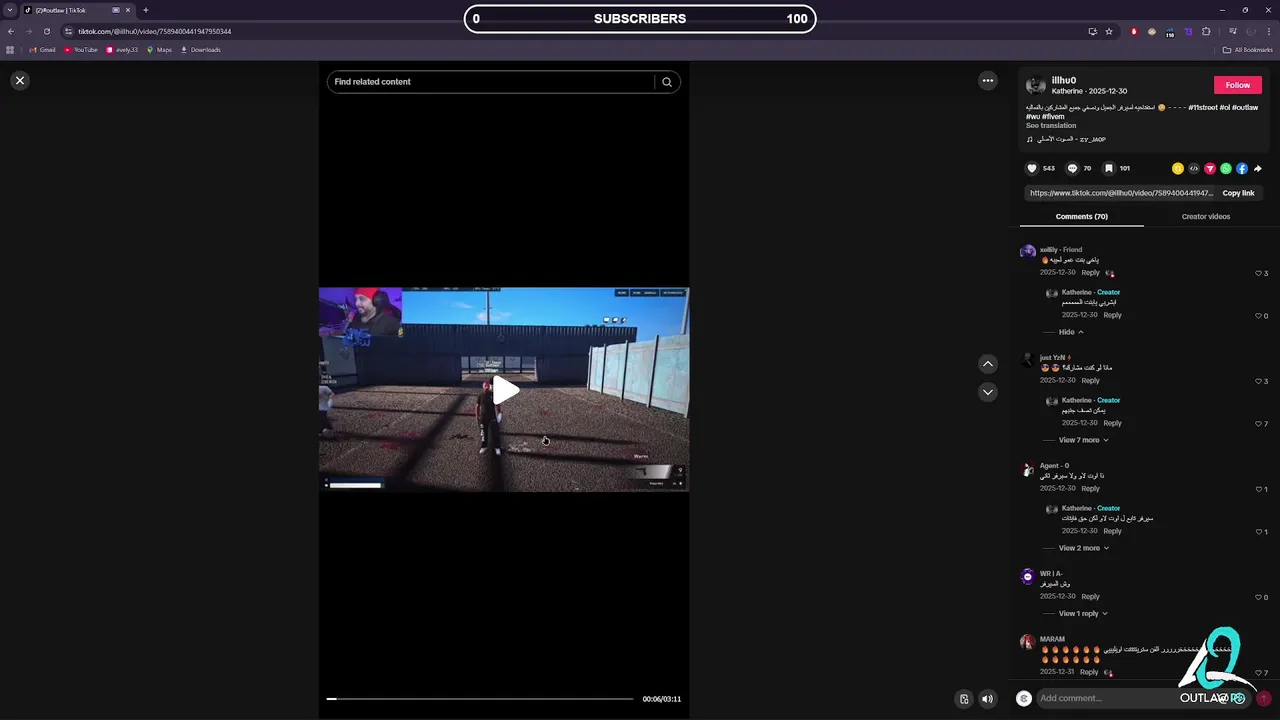Like Agent - 0's comment
The width and height of the screenshot is (1280, 720).
(x=1259, y=489)
